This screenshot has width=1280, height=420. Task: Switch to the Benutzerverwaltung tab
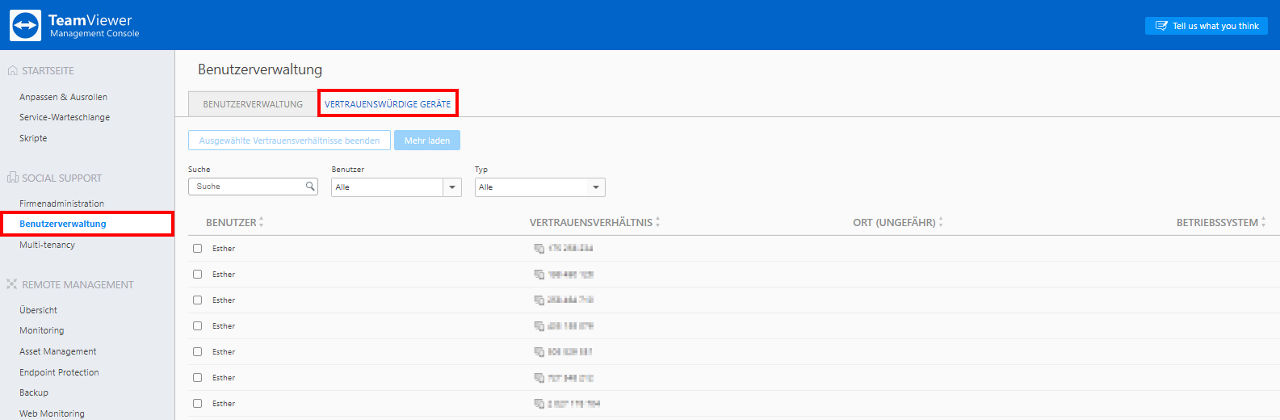(x=253, y=104)
